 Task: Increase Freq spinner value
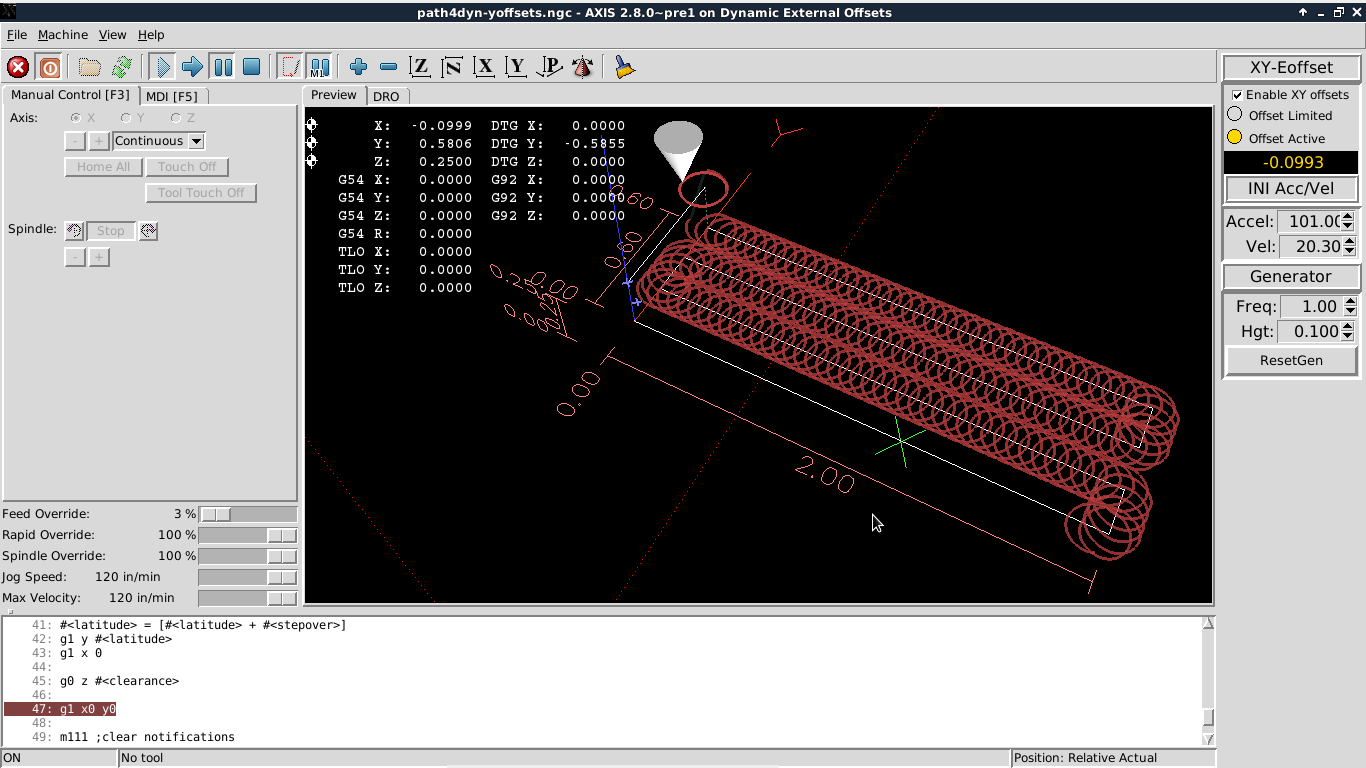1349,302
